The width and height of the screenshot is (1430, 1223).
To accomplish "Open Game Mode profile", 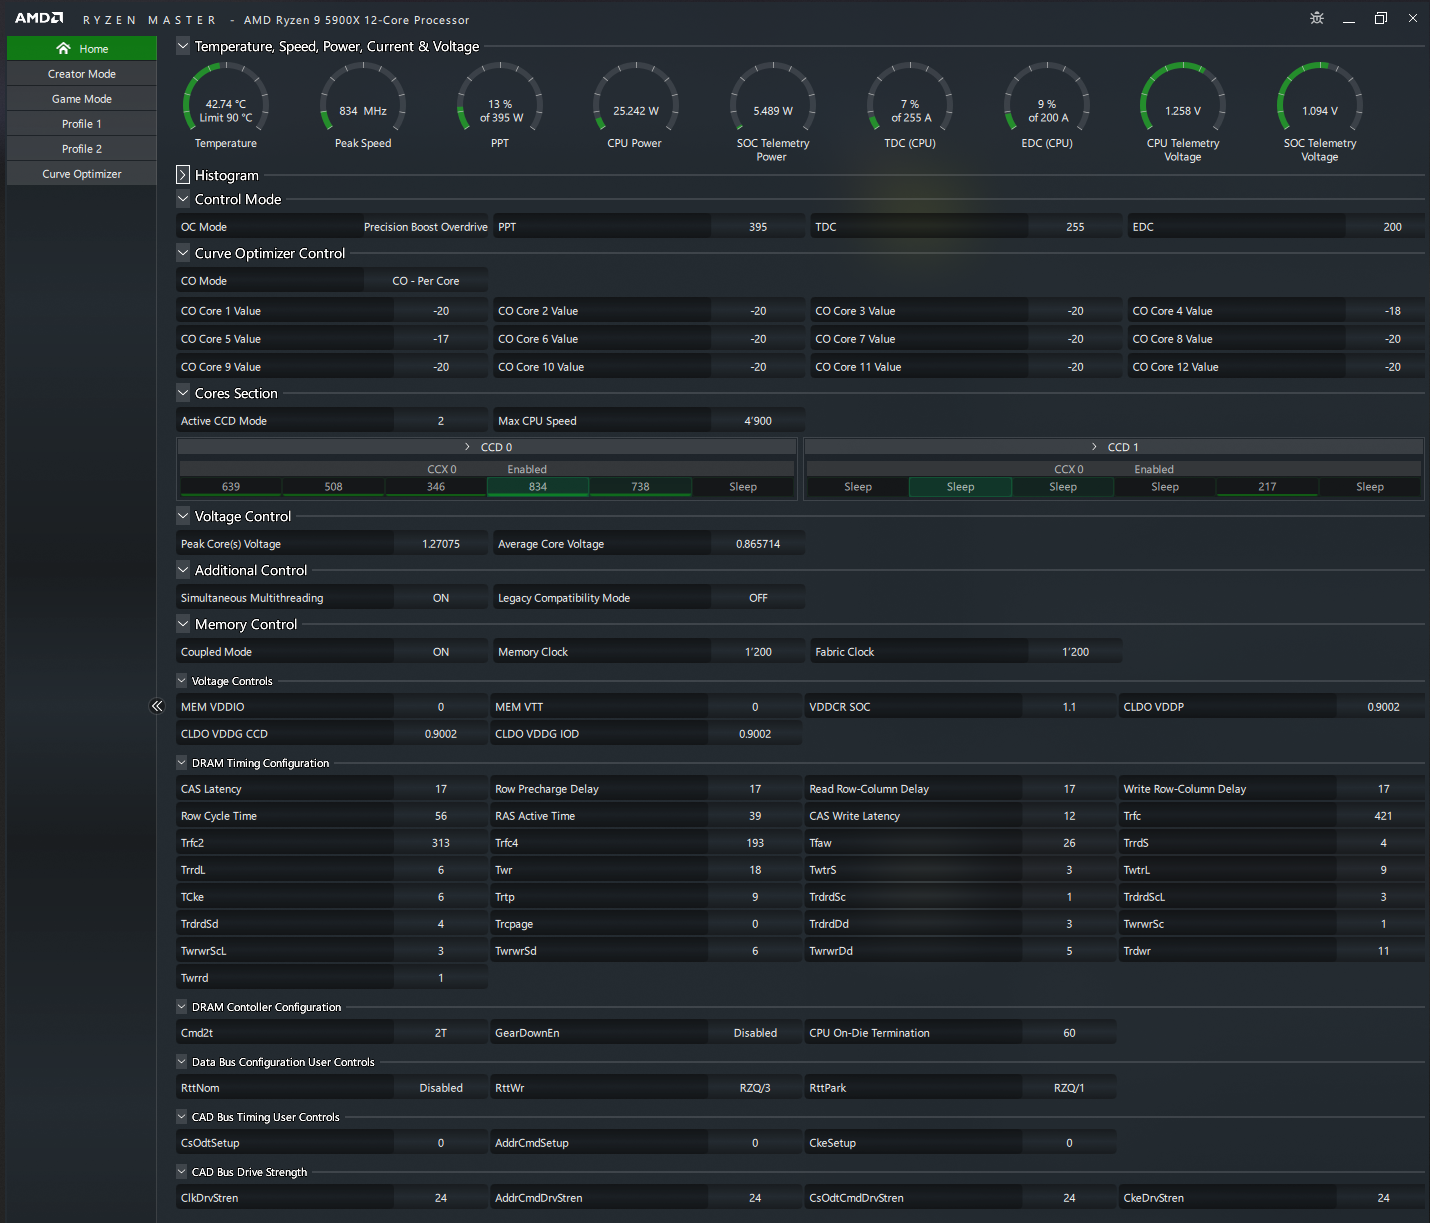I will coord(82,99).
